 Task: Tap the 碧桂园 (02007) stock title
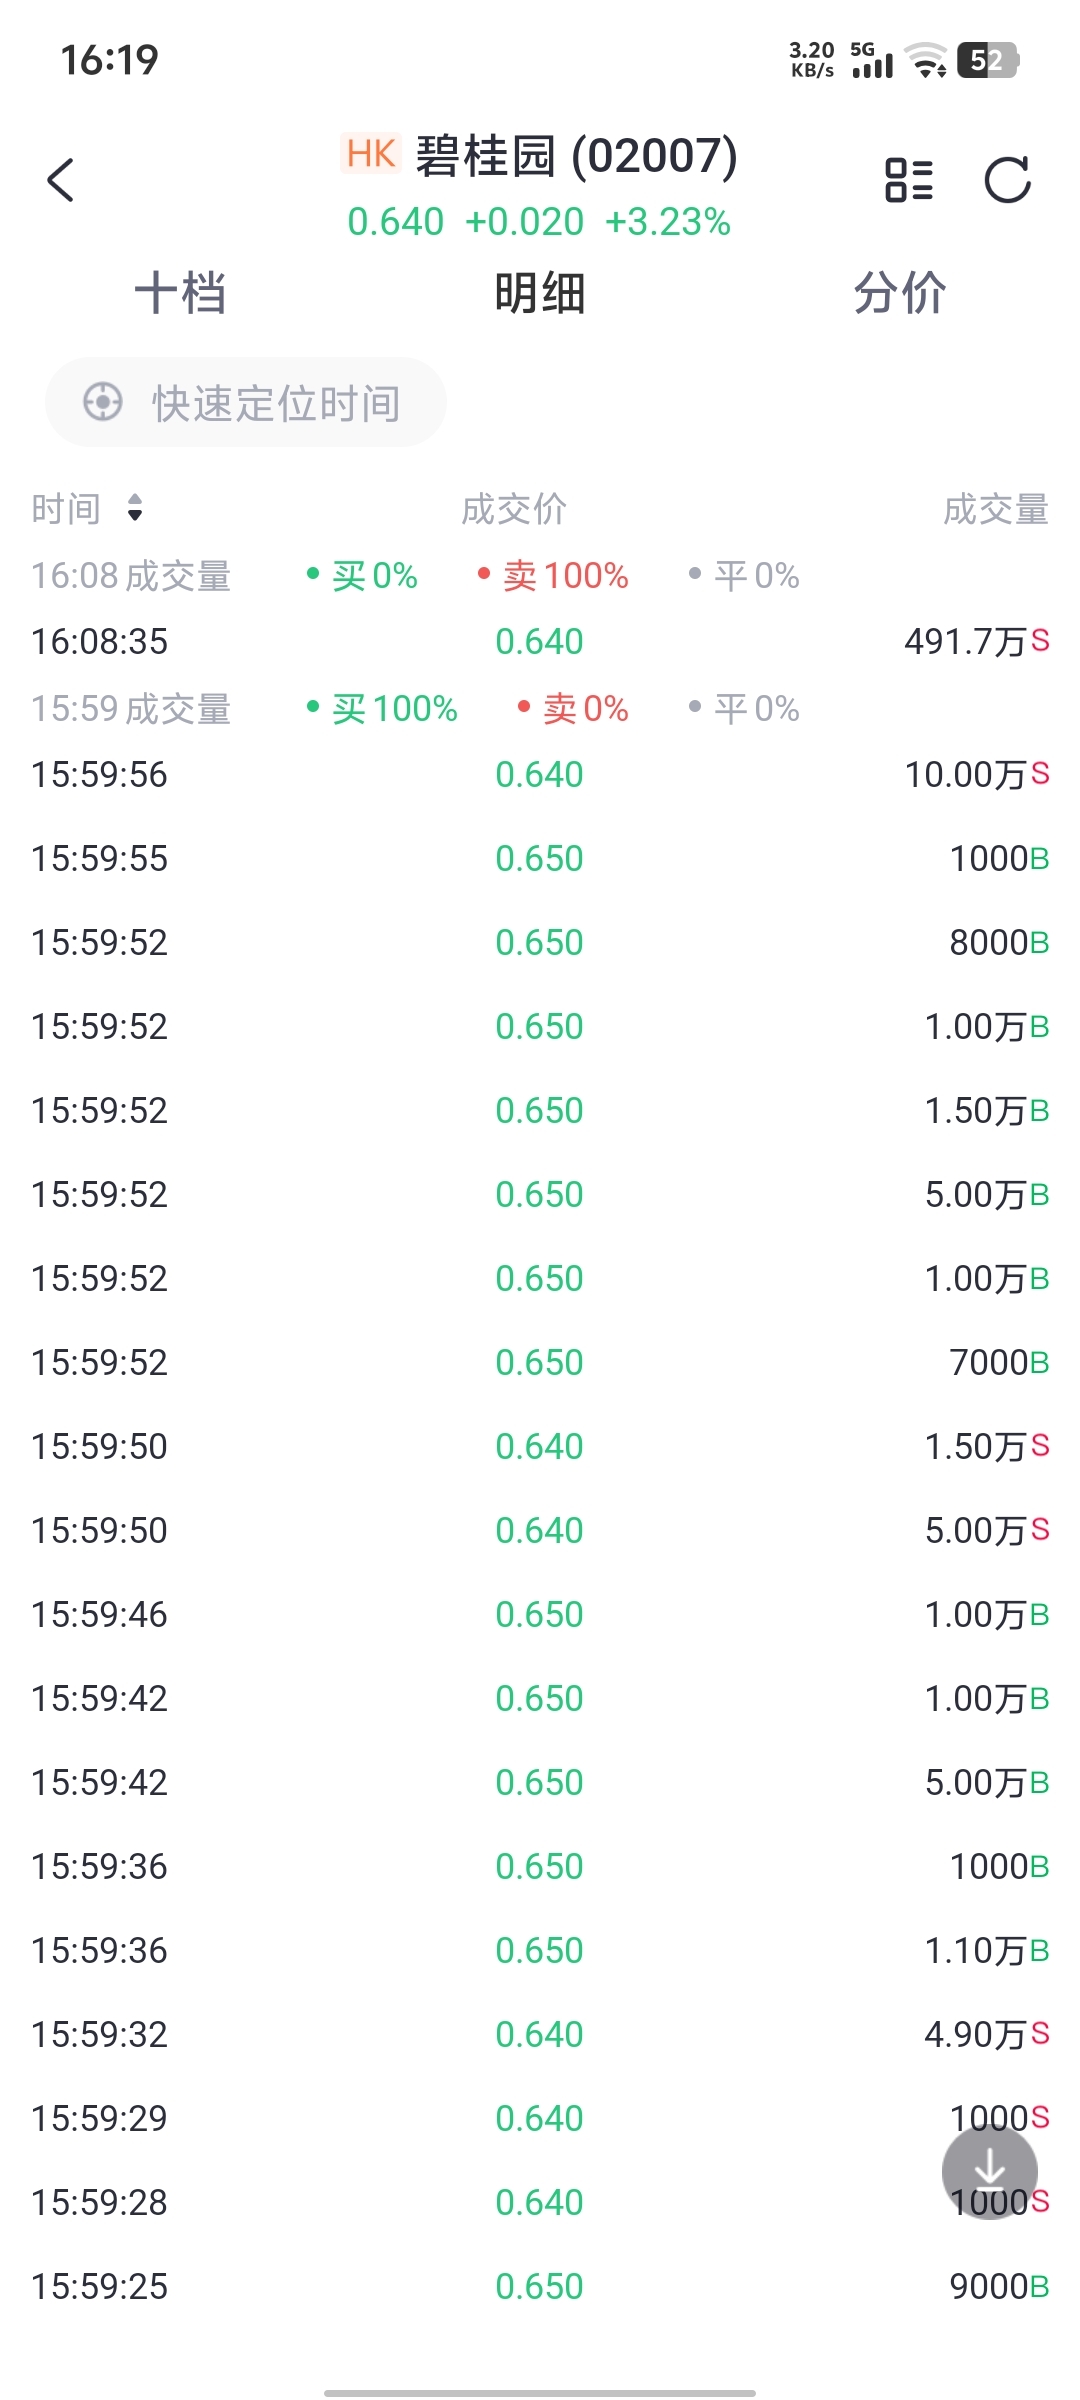575,156
